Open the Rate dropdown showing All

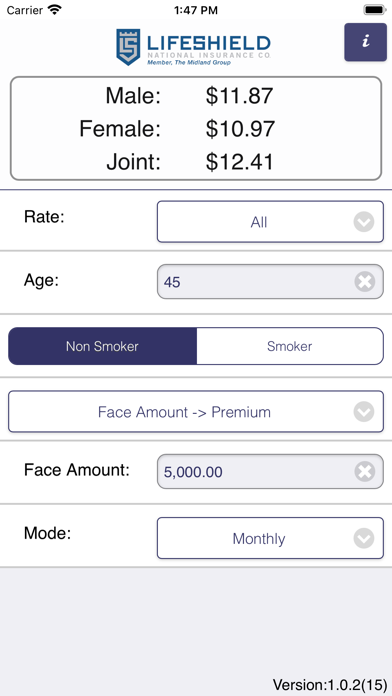270,222
